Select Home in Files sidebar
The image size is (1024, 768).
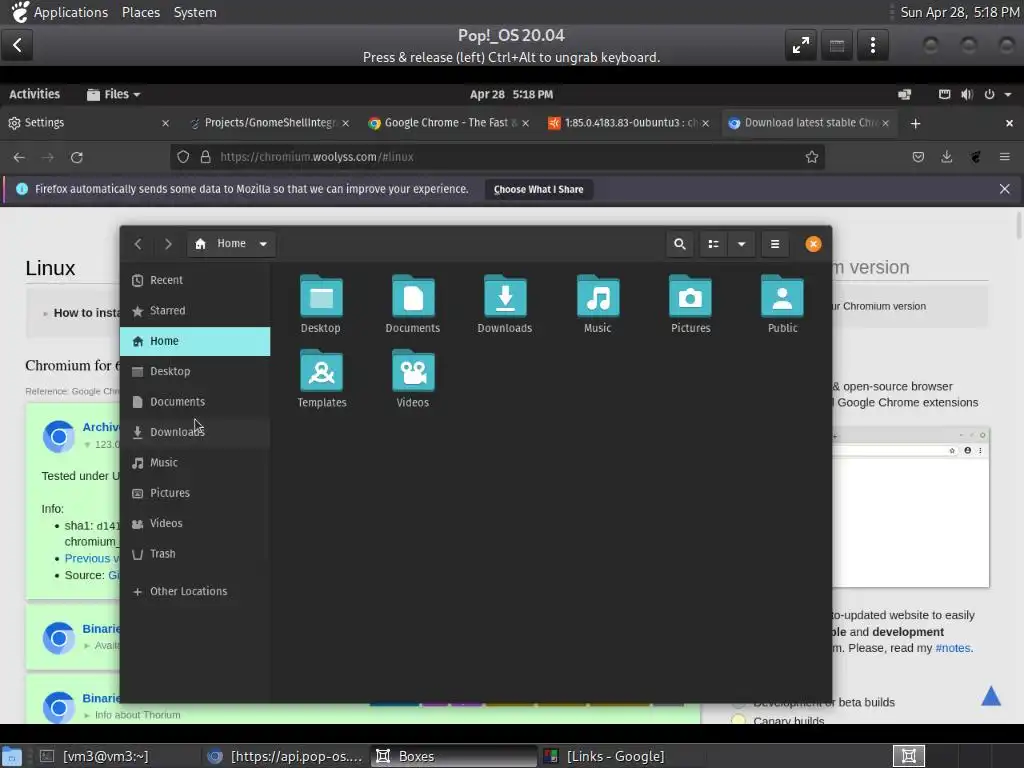pos(195,341)
